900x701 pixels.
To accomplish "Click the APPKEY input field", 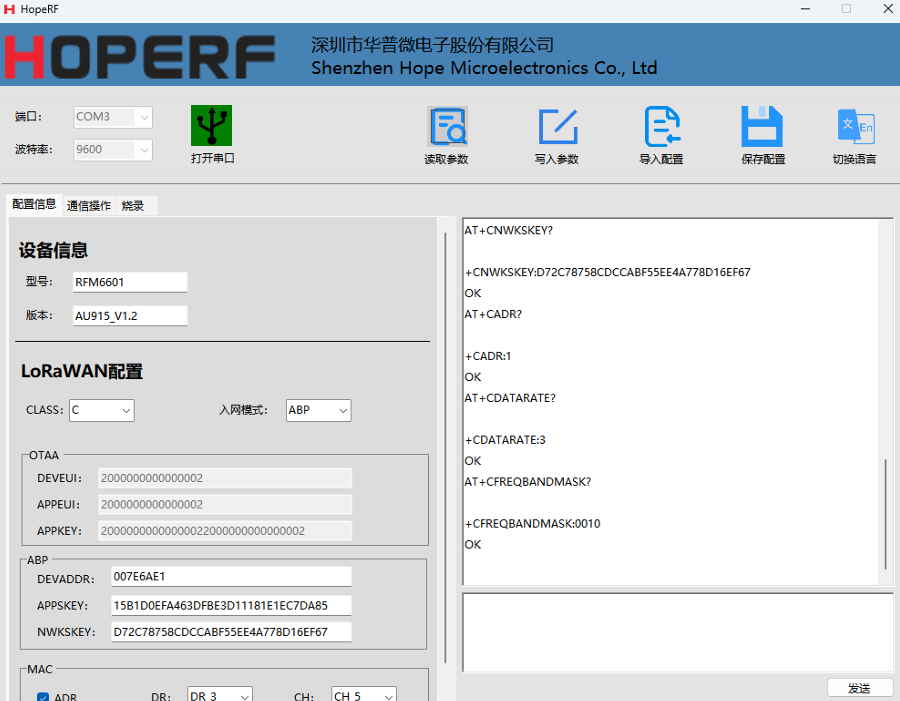I will click(225, 531).
